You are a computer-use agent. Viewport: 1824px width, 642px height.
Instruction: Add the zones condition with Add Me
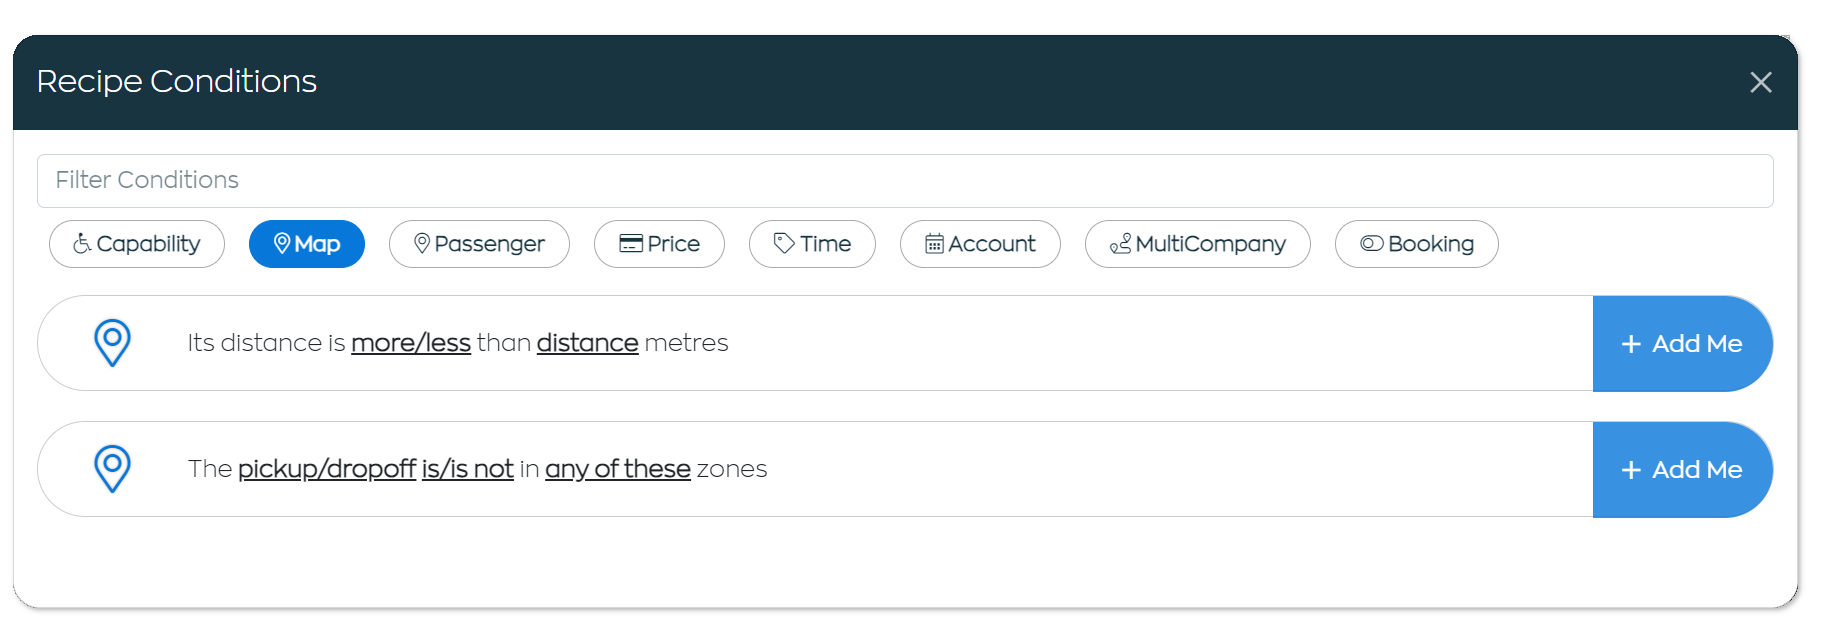pos(1682,469)
